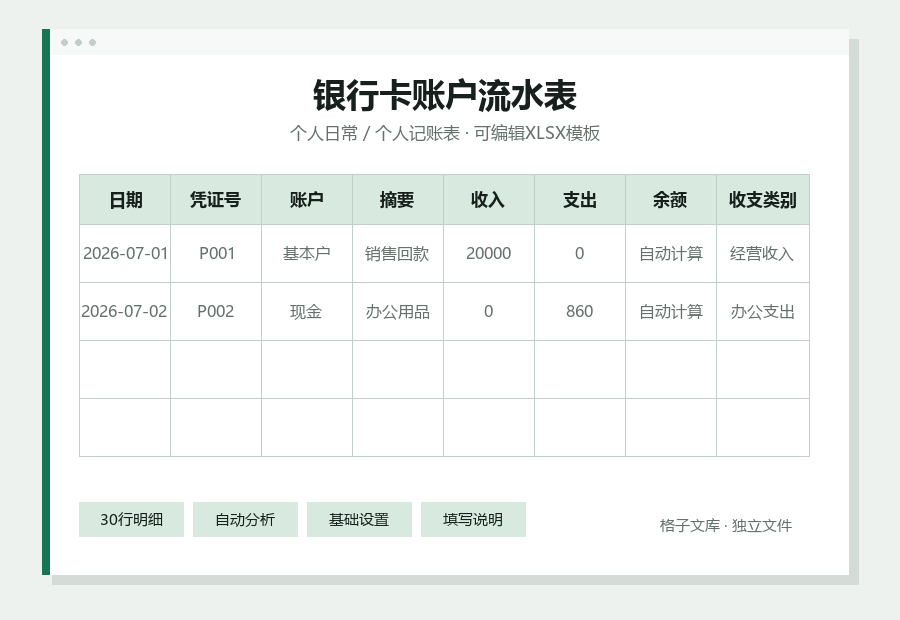Select the 收支类别 column header

pos(763,200)
